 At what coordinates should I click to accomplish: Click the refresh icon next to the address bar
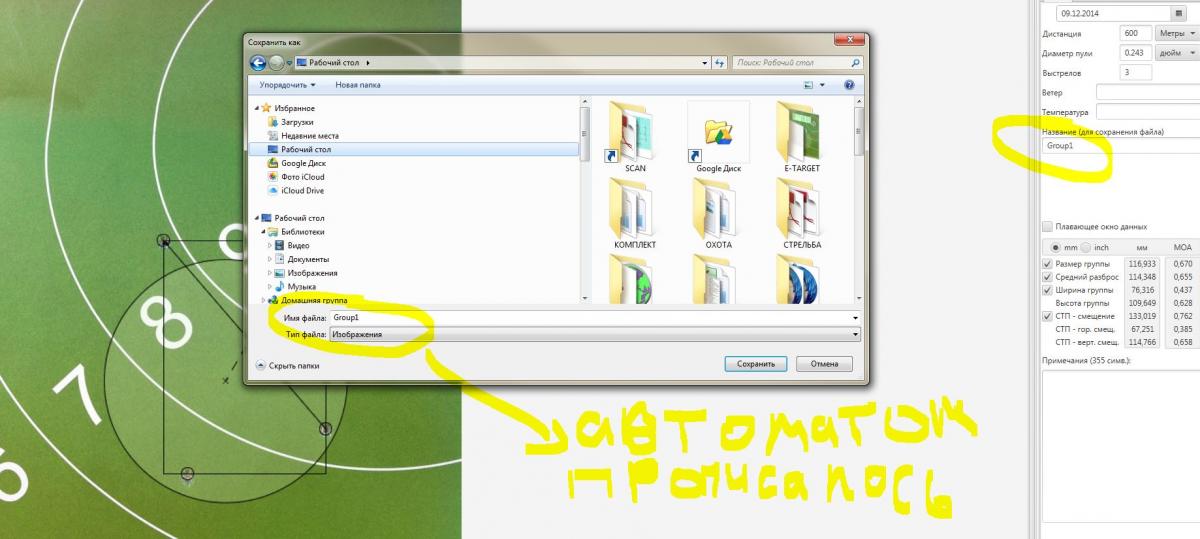click(719, 63)
